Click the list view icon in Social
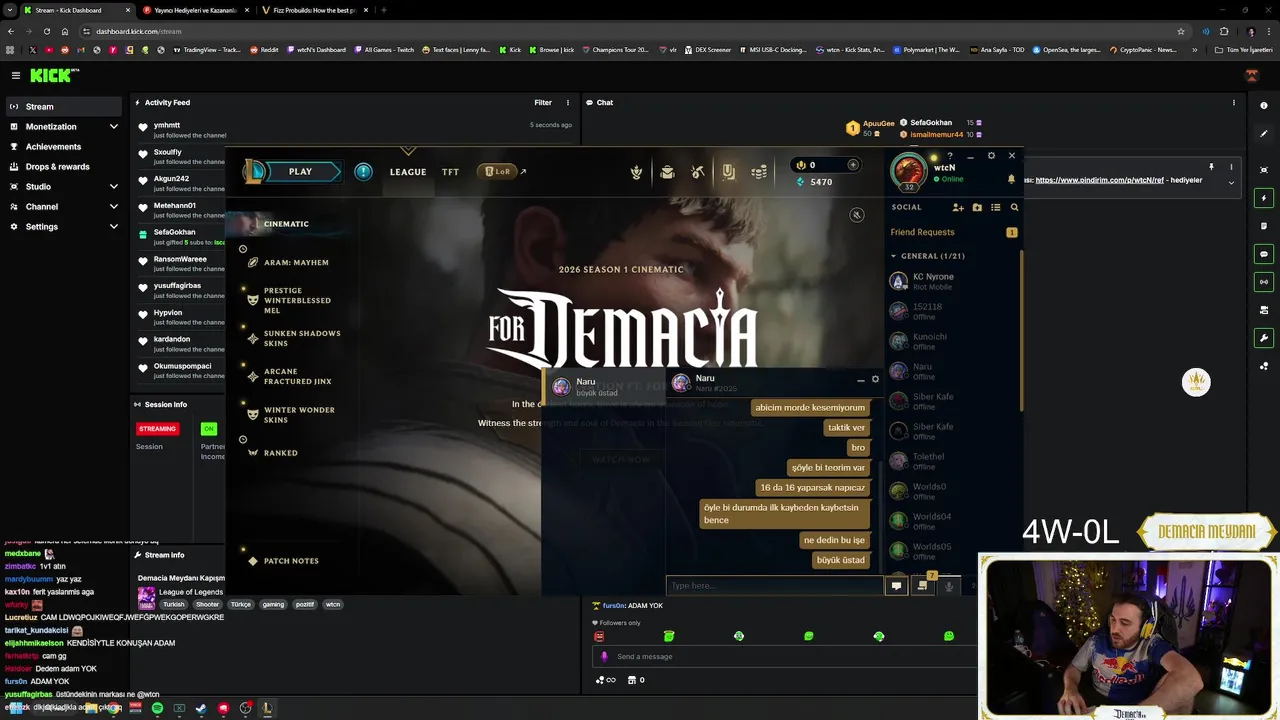 coord(995,207)
